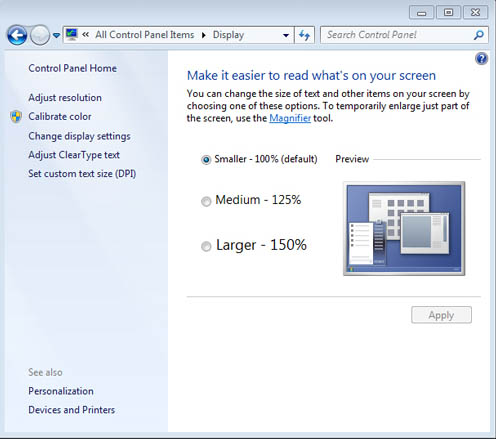This screenshot has width=496, height=439.
Task: Click the Apply button
Action: point(441,315)
